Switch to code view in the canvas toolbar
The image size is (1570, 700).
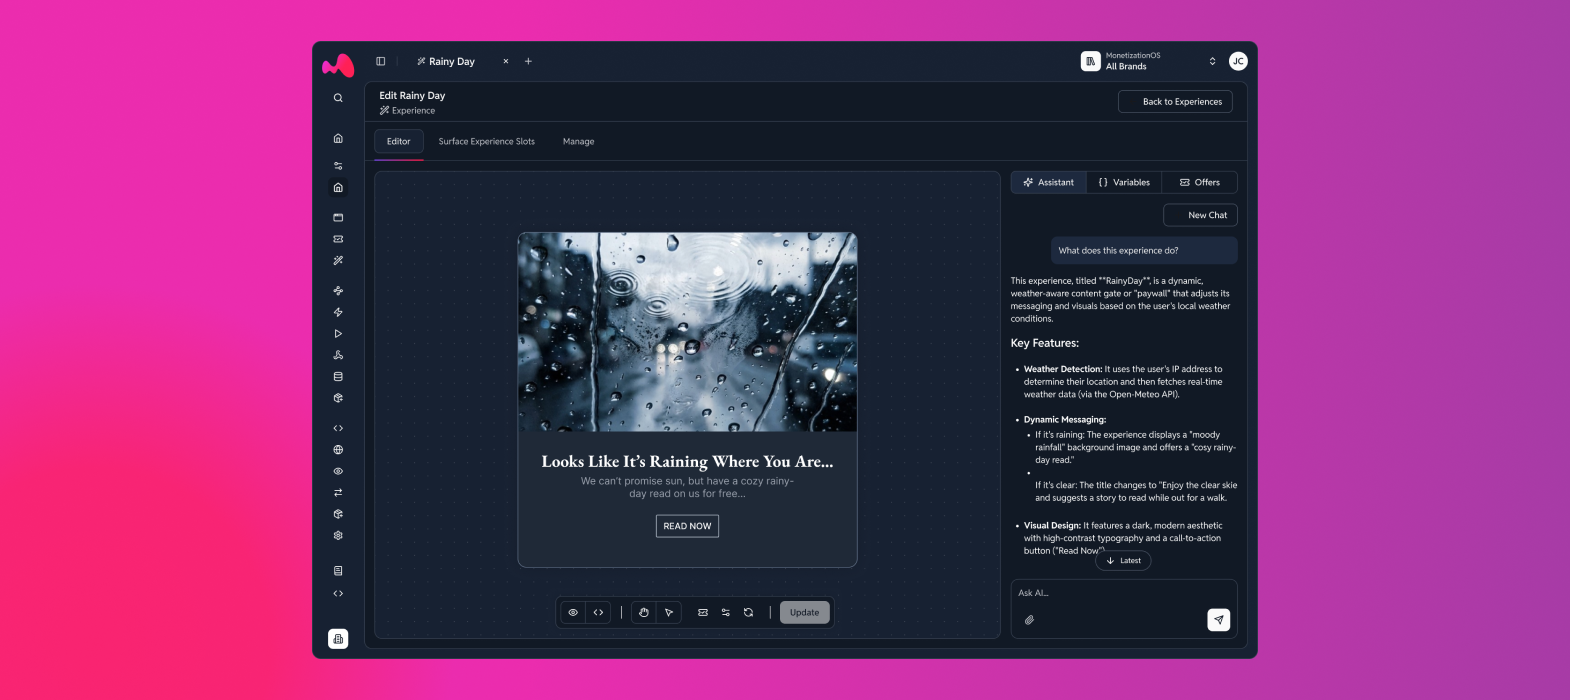coord(598,612)
